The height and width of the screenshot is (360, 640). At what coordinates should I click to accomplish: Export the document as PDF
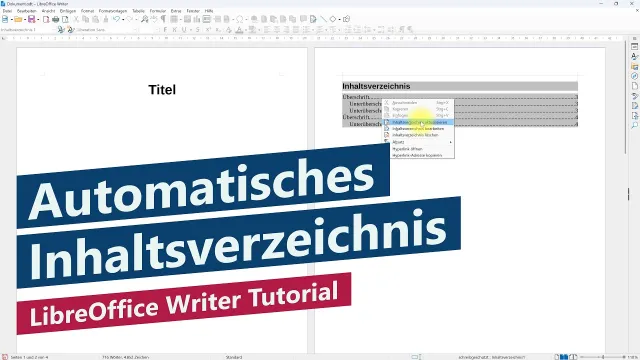click(x=46, y=19)
